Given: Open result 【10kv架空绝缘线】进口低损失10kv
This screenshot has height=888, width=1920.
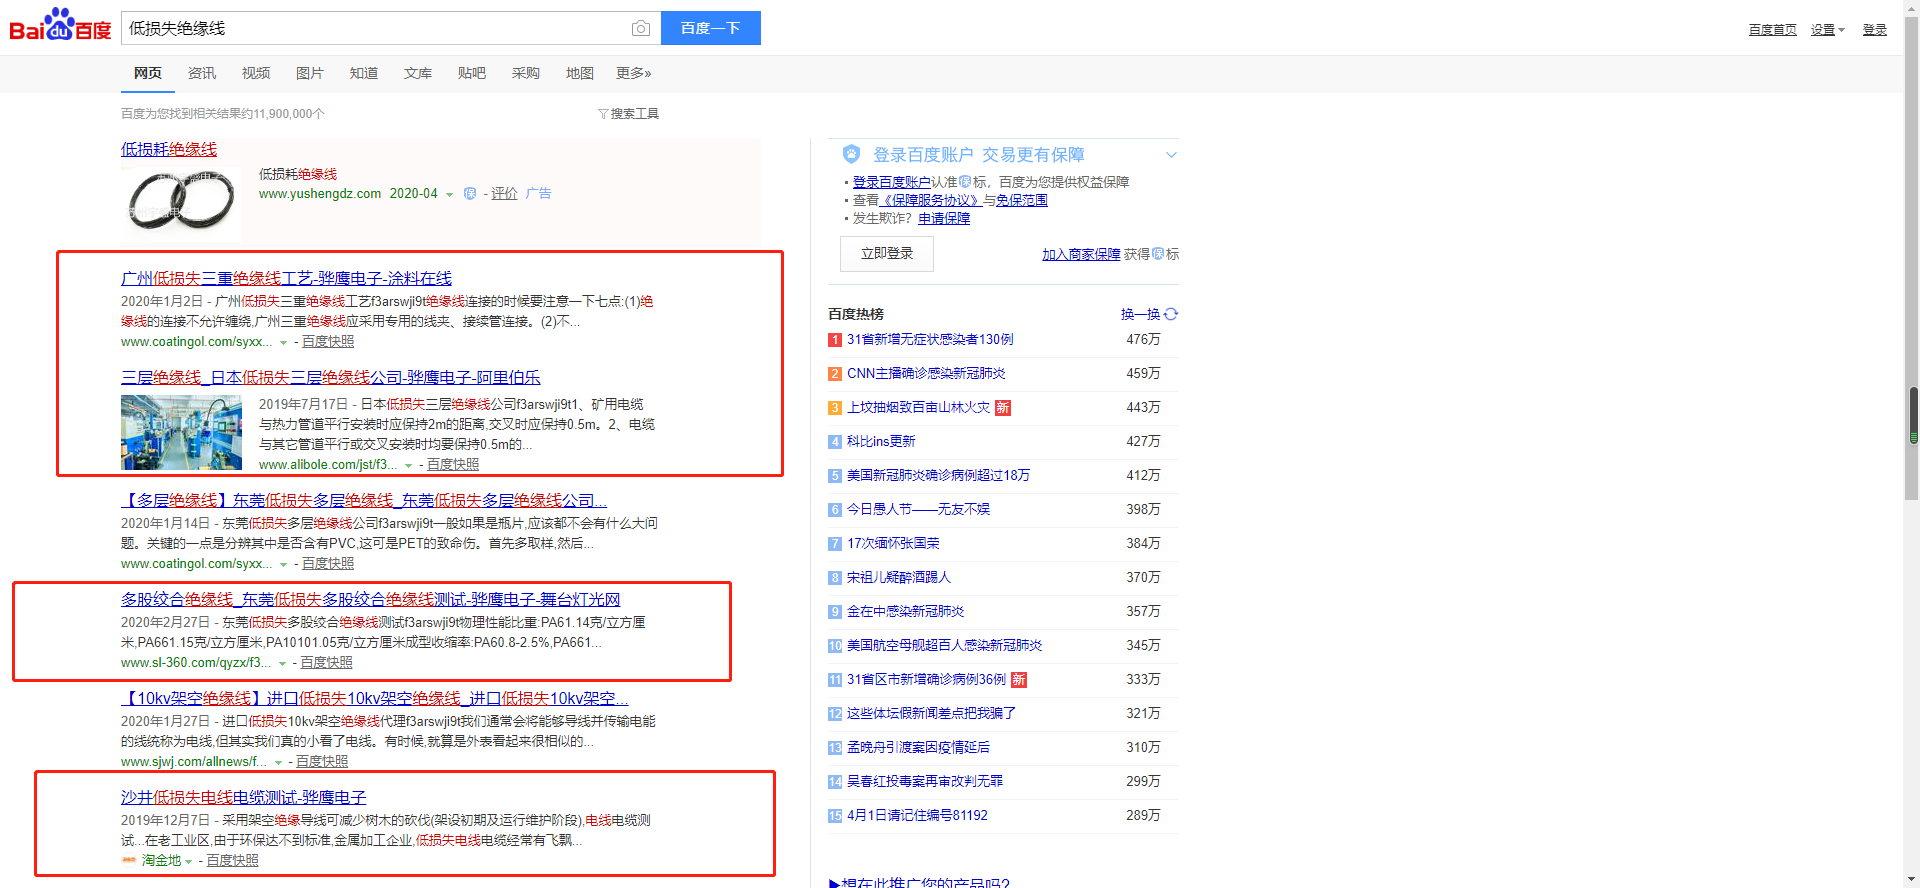Looking at the screenshot, I should click(375, 698).
